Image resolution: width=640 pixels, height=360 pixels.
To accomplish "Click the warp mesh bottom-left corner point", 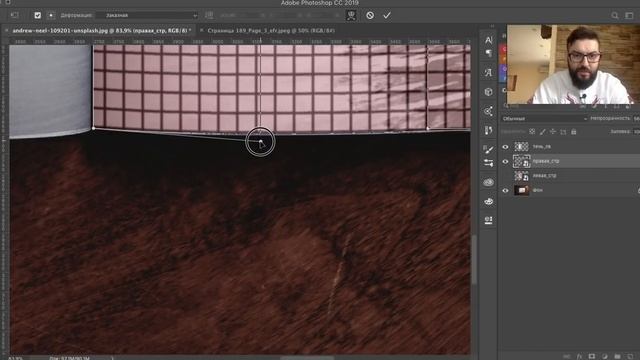I will (93, 129).
